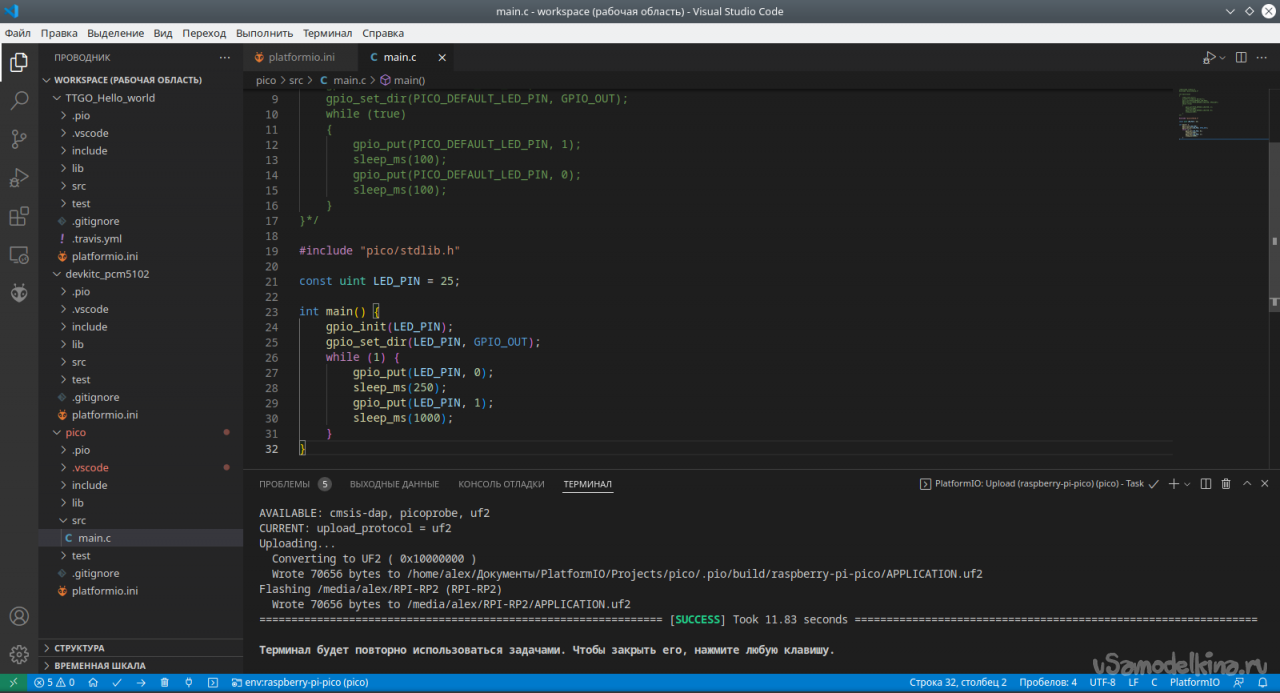
Task: Click the src breadcrumb in editor path
Action: coord(296,80)
